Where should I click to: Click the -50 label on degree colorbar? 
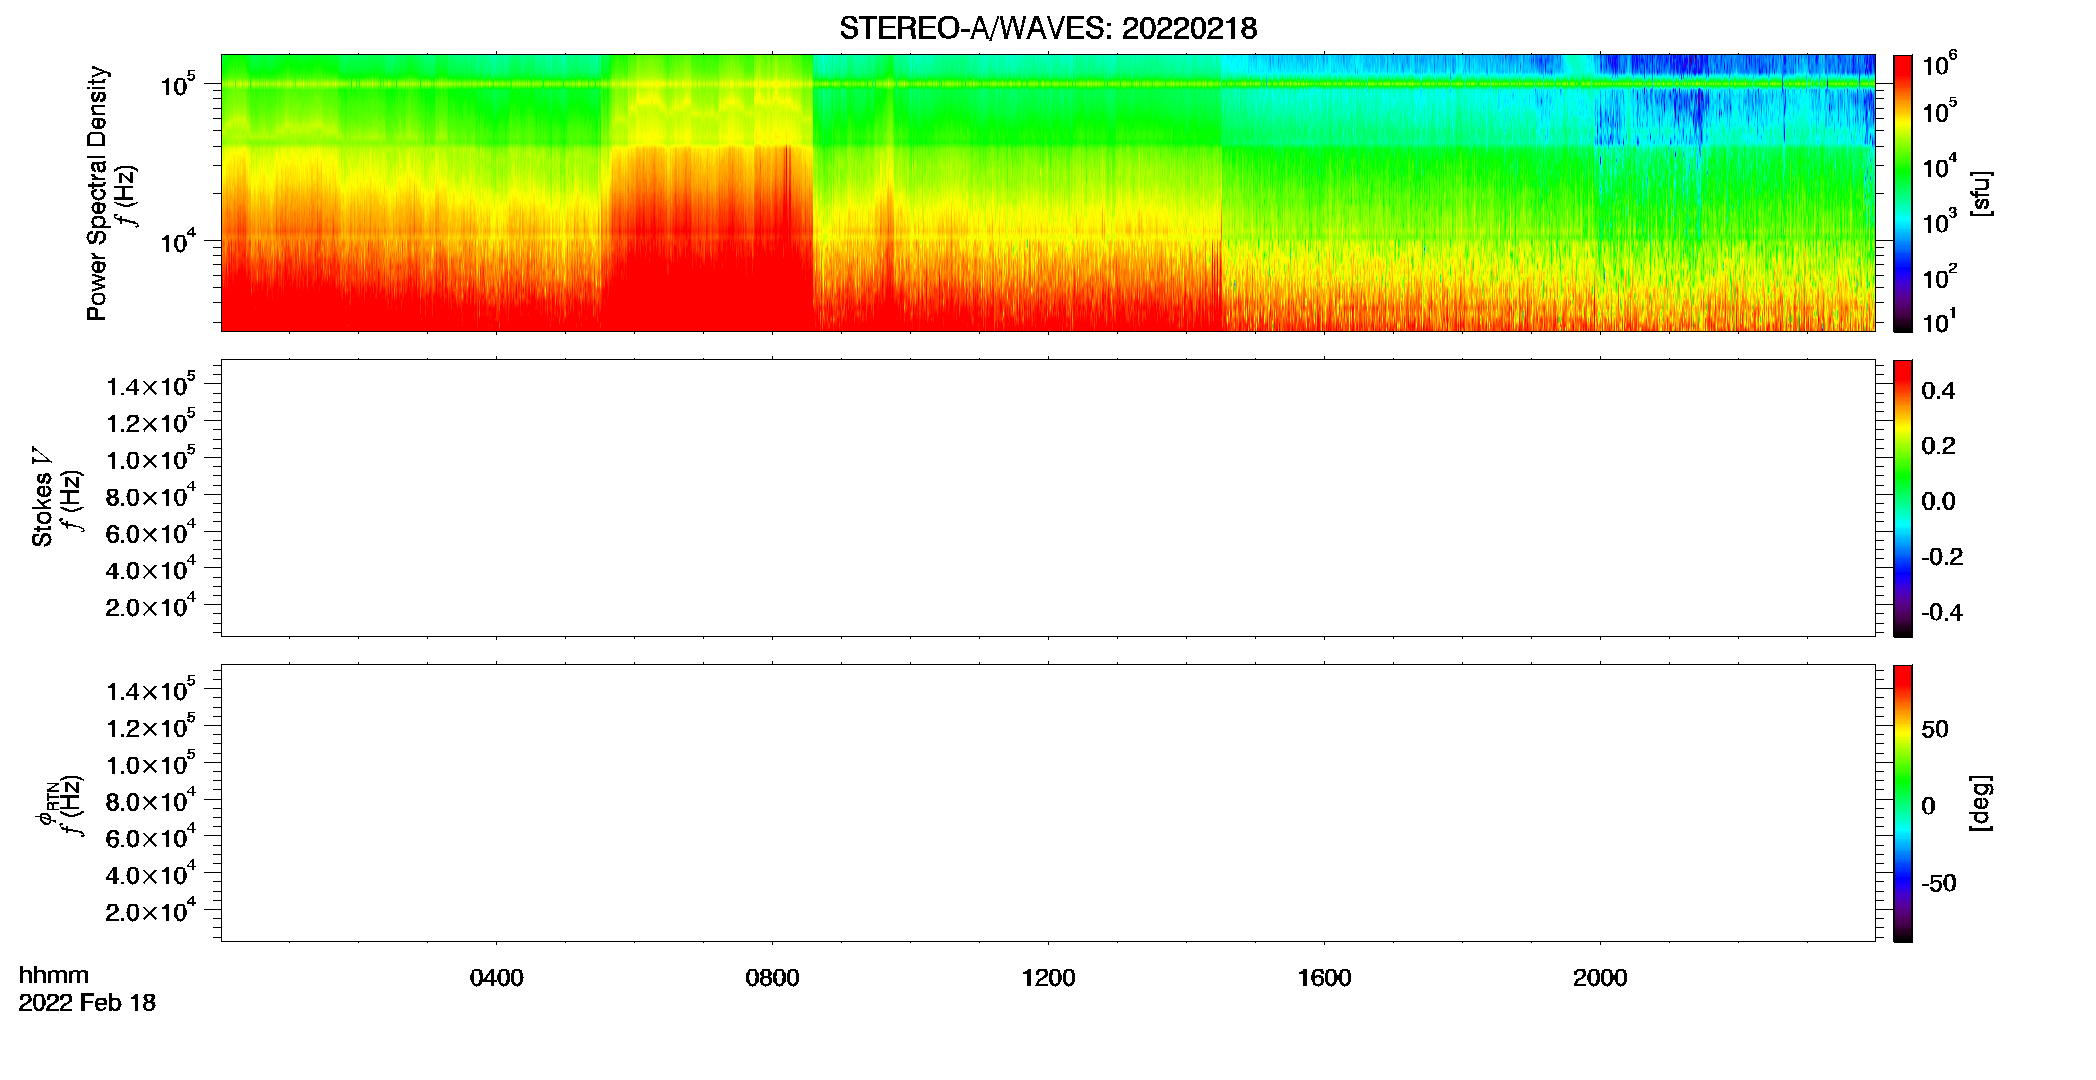[1938, 883]
